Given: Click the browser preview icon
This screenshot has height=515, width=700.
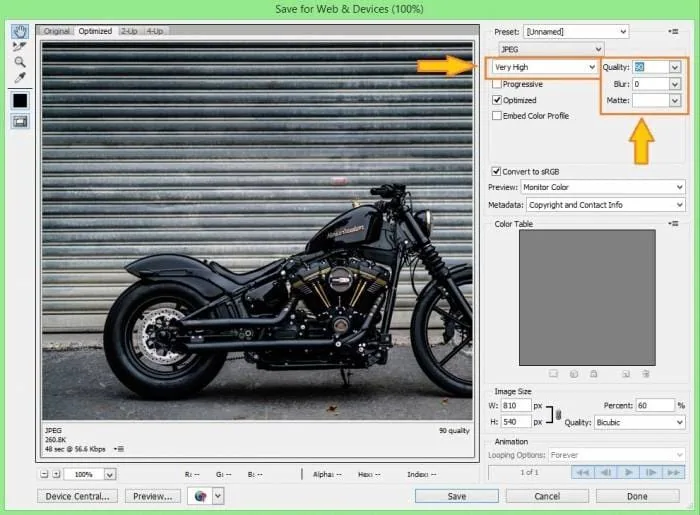Looking at the screenshot, I should (200, 496).
